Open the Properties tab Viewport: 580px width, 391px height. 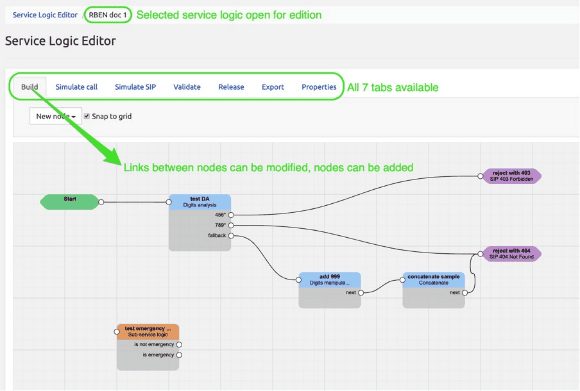coord(319,87)
